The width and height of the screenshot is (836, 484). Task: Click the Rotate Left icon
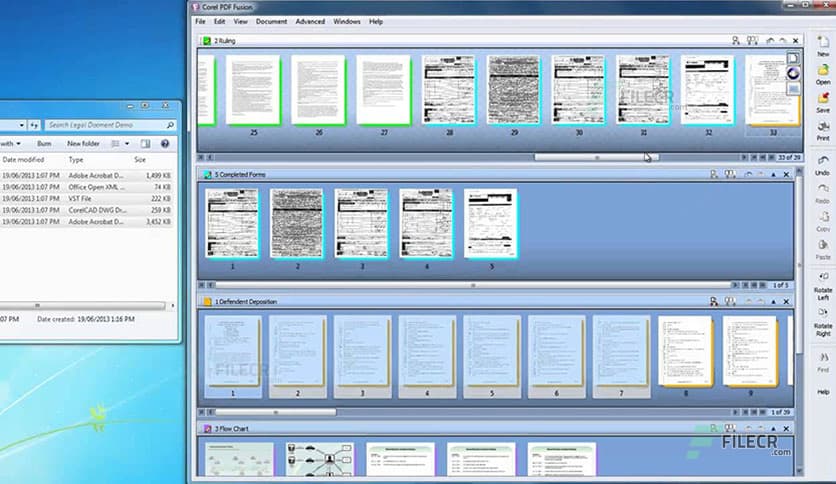[x=823, y=277]
